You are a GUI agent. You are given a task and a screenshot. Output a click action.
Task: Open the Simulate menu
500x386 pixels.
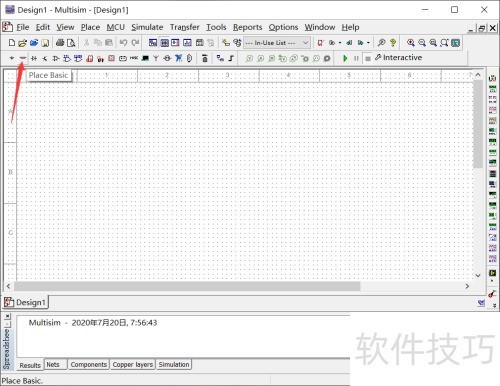tap(147, 27)
